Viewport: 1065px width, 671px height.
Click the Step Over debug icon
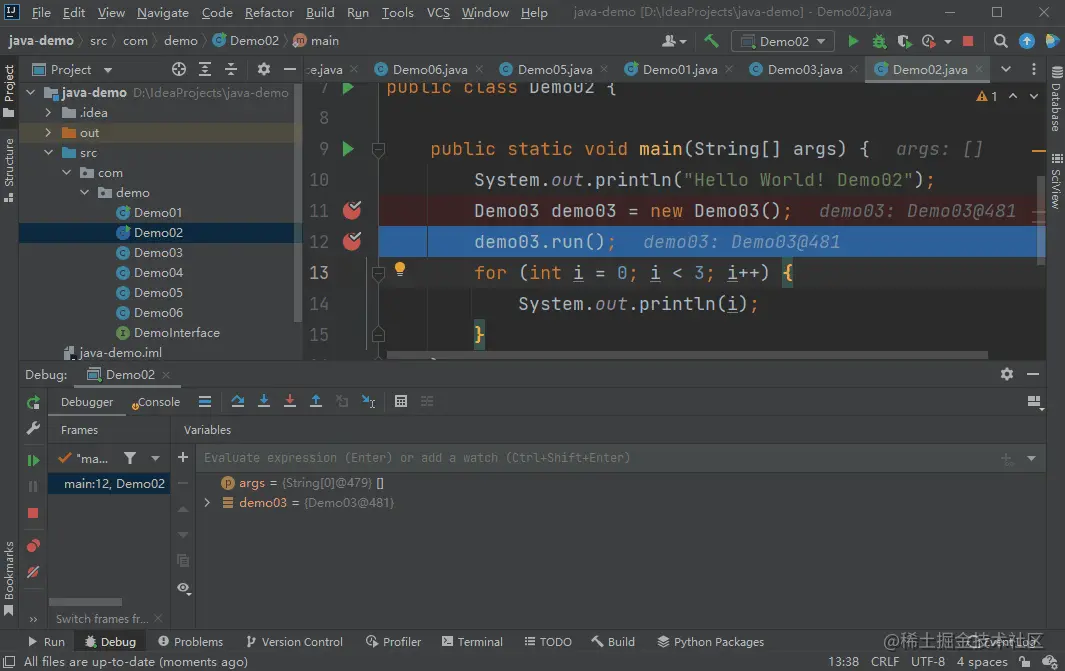point(238,401)
